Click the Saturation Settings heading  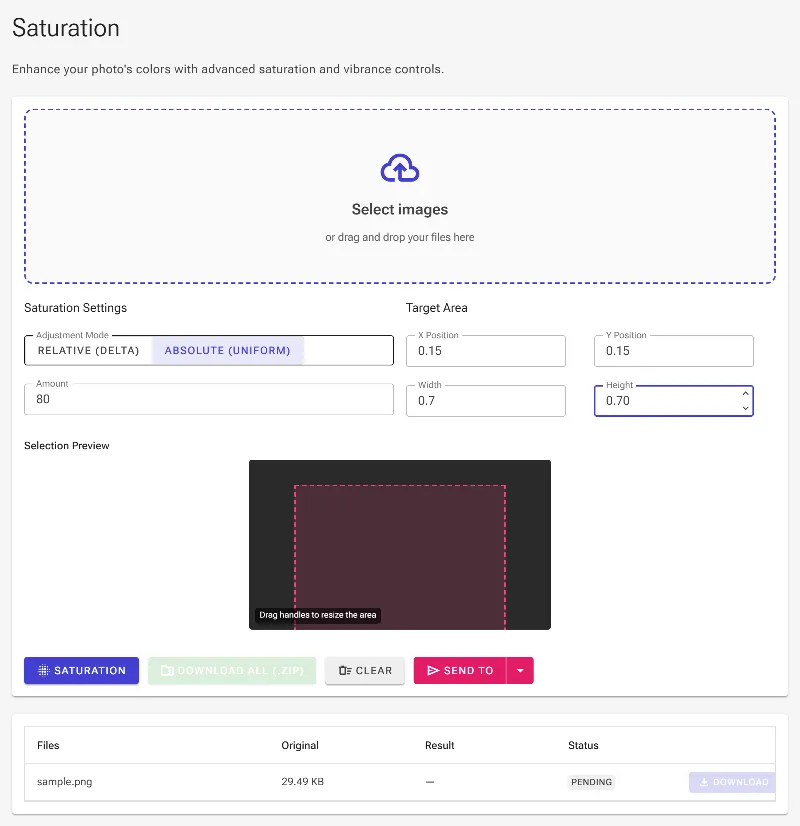[75, 308]
